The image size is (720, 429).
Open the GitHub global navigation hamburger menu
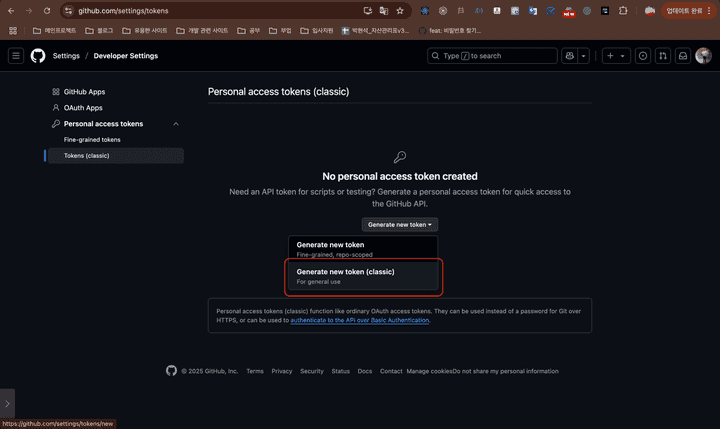pyautogui.click(x=16, y=56)
